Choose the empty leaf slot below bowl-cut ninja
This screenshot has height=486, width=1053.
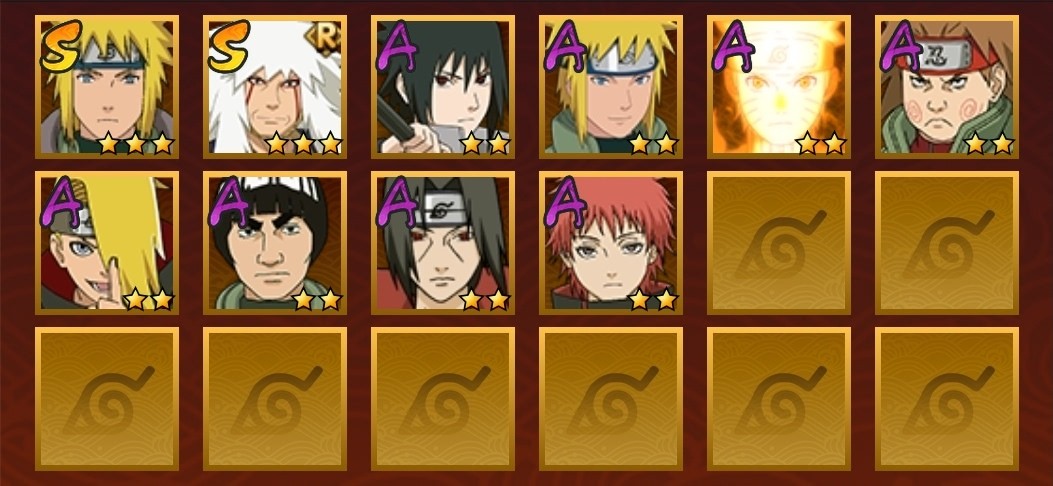275,398
